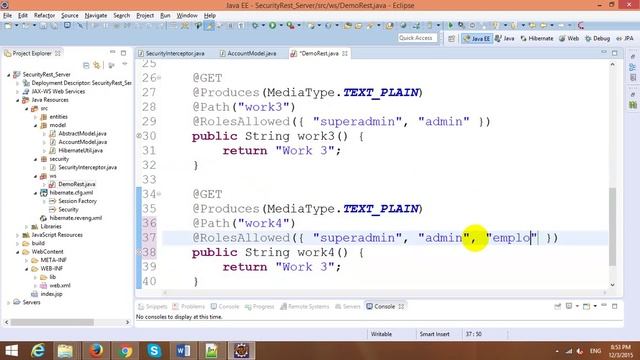Open the dropdown arrow next to Run icon
This screenshot has height=360, width=640.
click(x=281, y=26)
